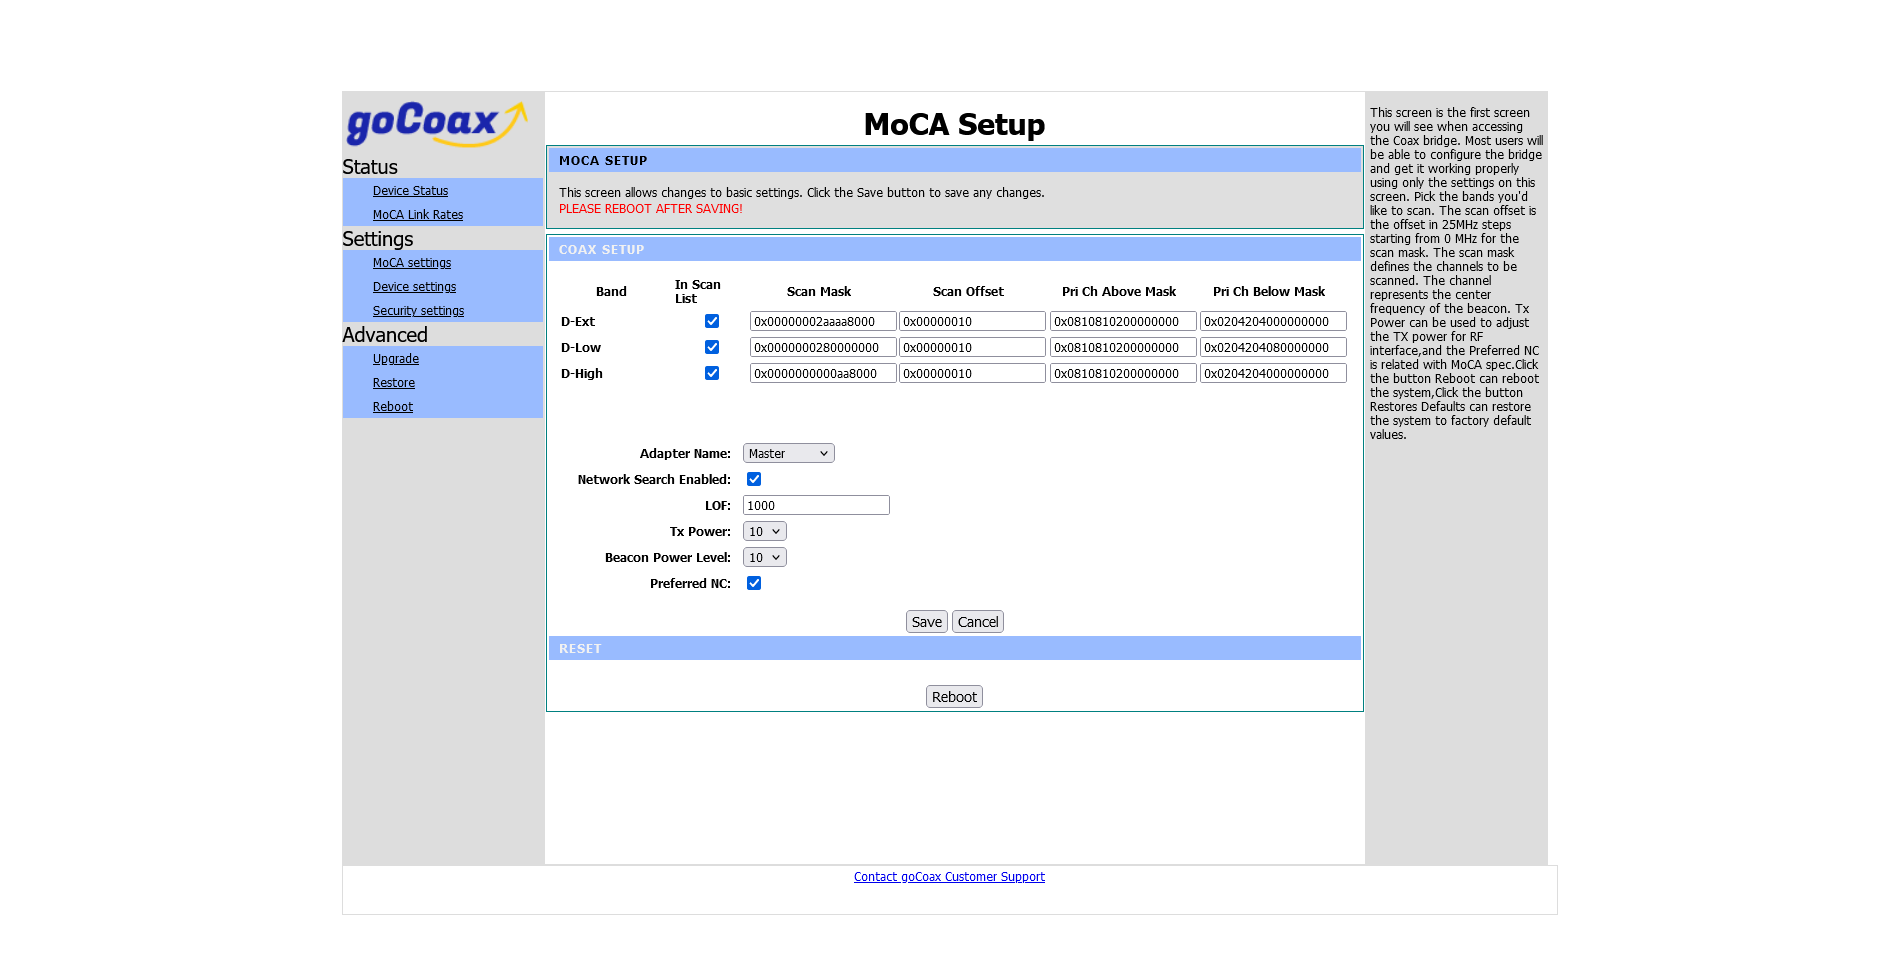Viewport: 1903px width, 965px height.
Task: Open the MoCA Link Rates page
Action: tap(418, 215)
